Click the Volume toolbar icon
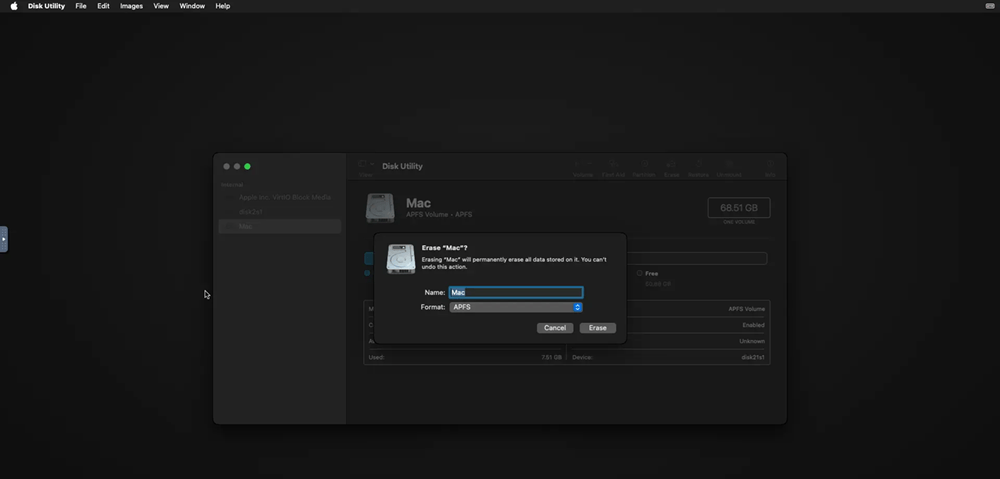 (x=583, y=165)
